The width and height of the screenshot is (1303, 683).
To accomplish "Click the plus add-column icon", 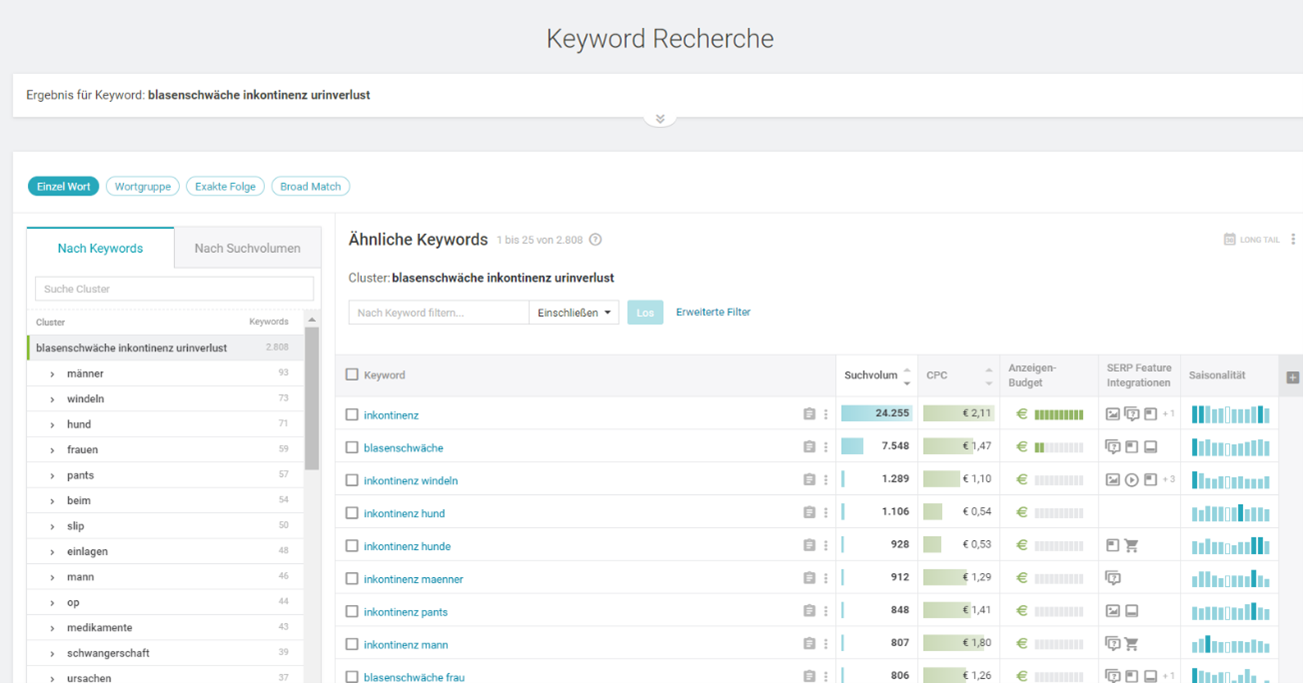I will point(1293,377).
